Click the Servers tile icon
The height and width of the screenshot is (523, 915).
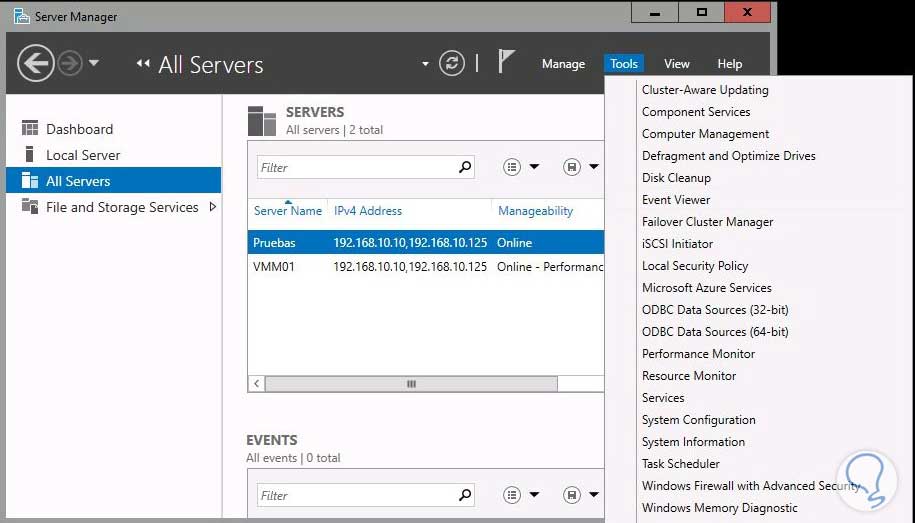(261, 121)
